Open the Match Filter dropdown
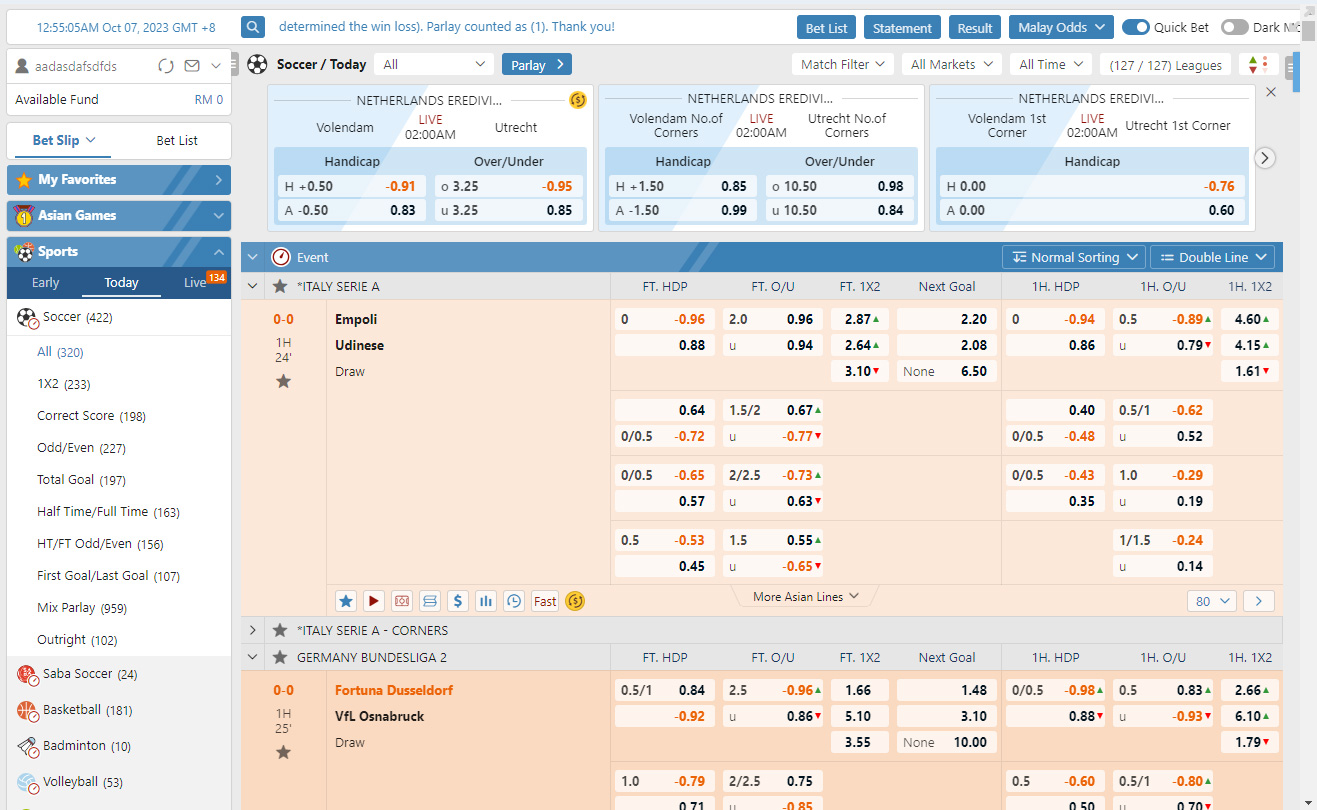 [842, 64]
